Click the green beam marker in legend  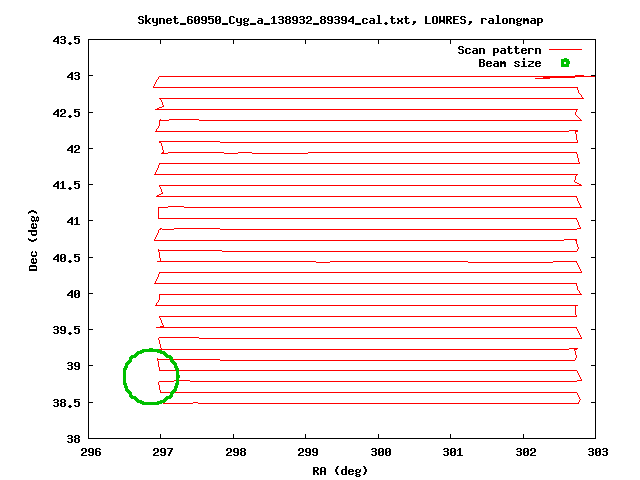click(565, 63)
